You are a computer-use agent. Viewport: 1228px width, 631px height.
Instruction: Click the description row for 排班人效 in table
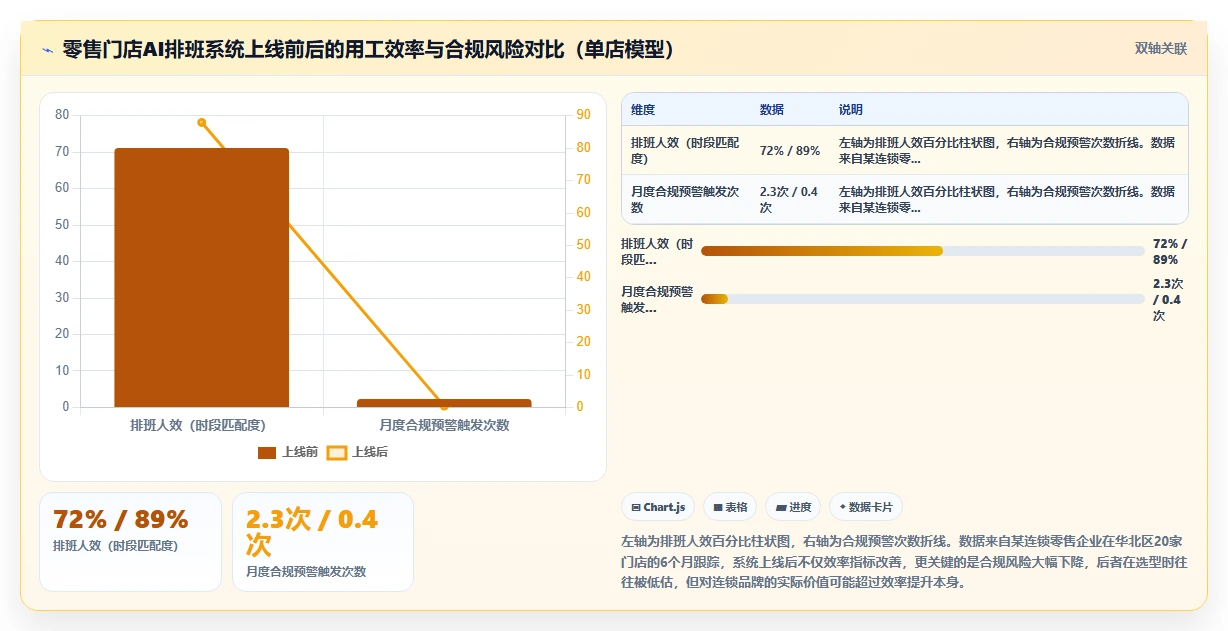click(1007, 151)
